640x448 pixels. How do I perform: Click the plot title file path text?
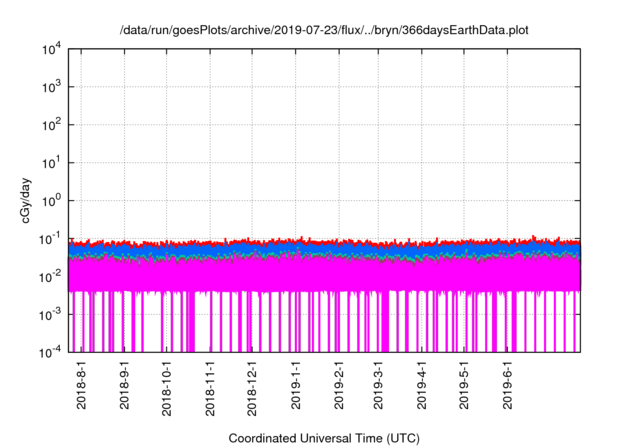click(324, 30)
